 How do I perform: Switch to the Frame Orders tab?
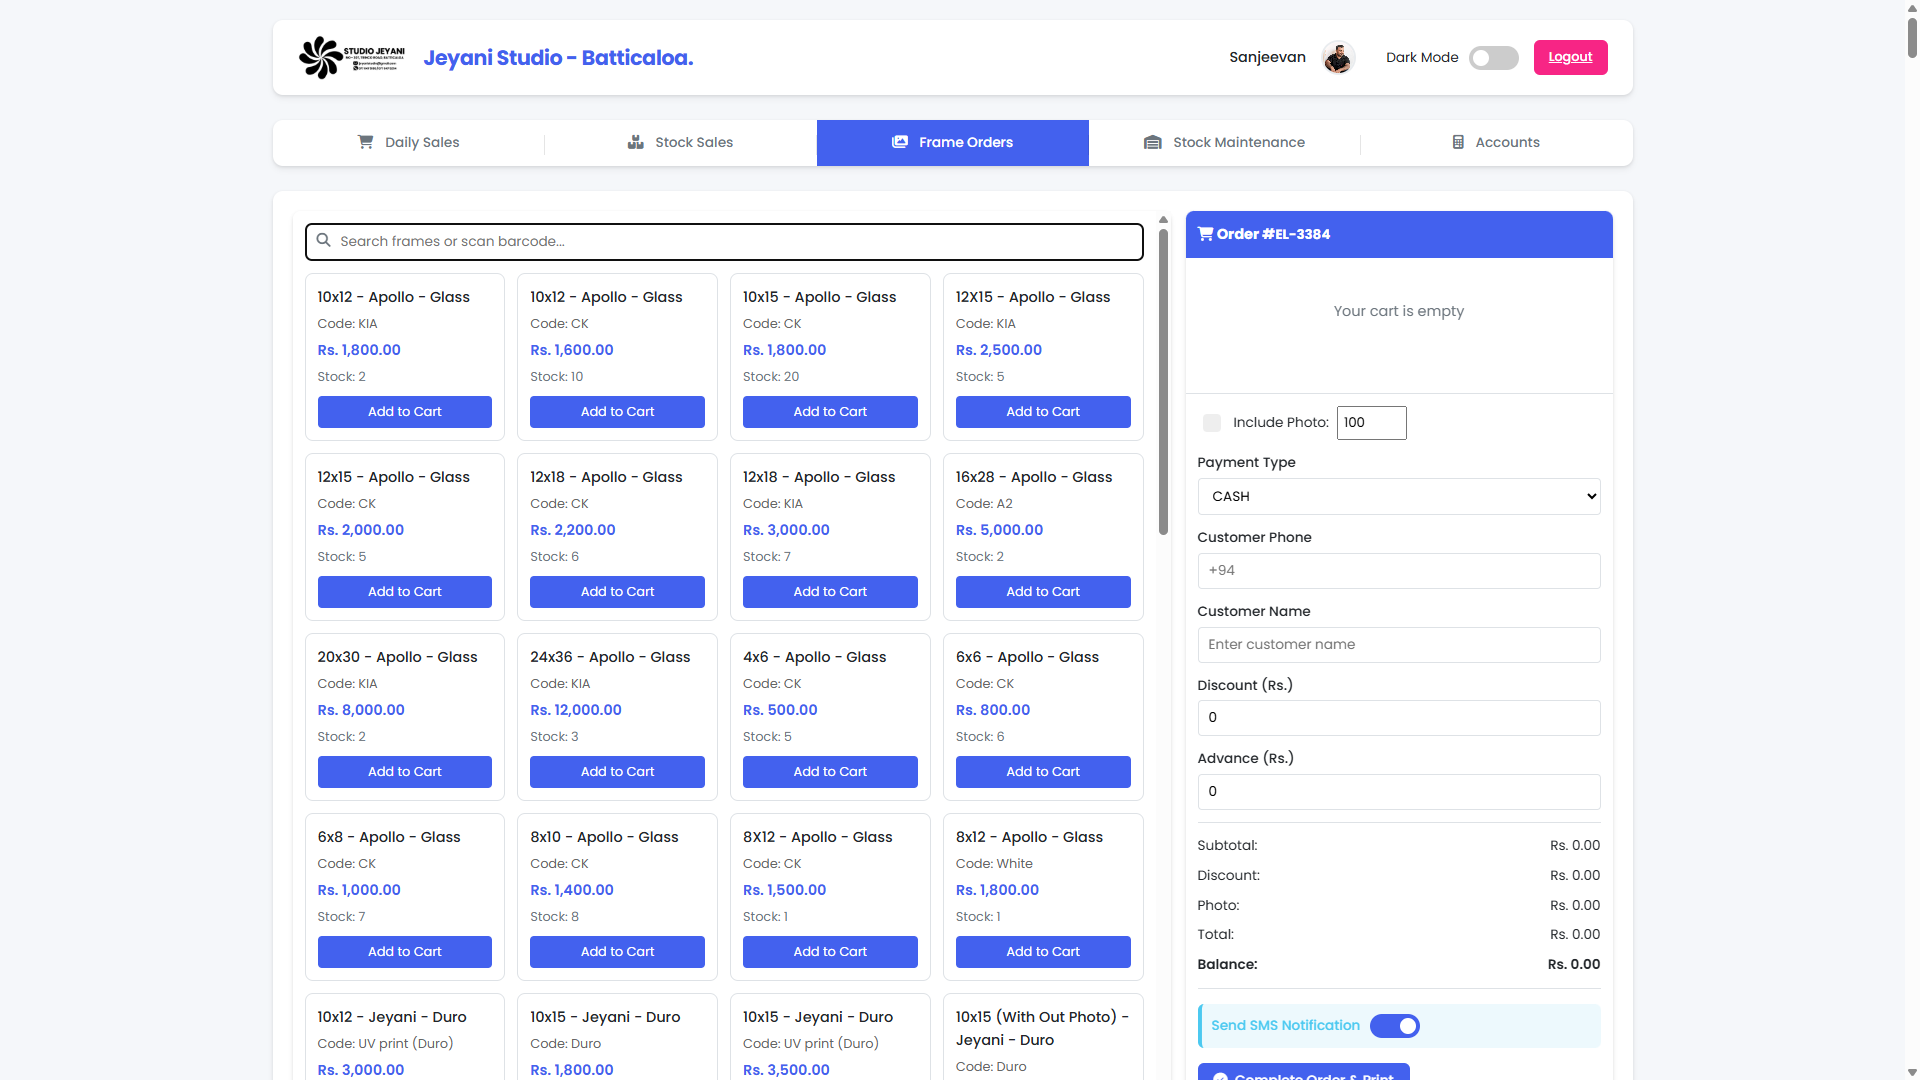tap(952, 143)
